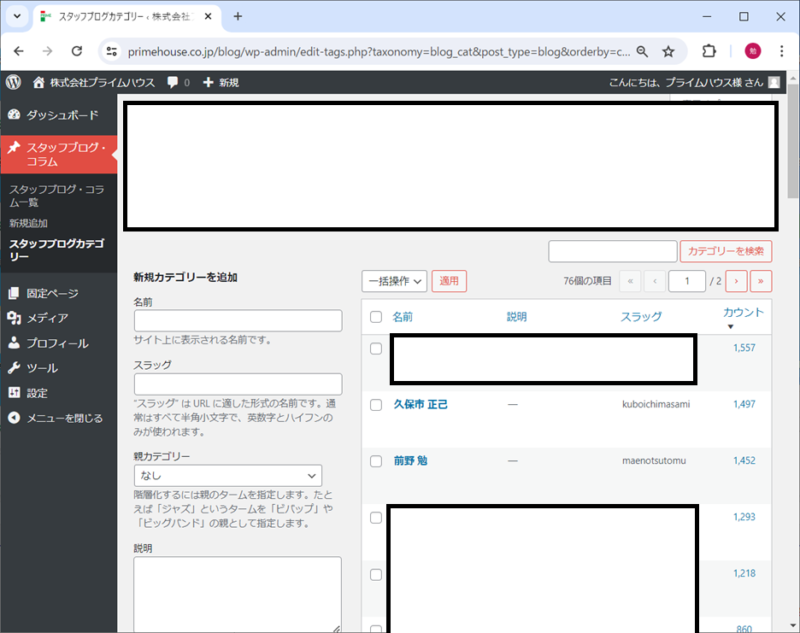Open the 1,497 count link

[x=744, y=404]
